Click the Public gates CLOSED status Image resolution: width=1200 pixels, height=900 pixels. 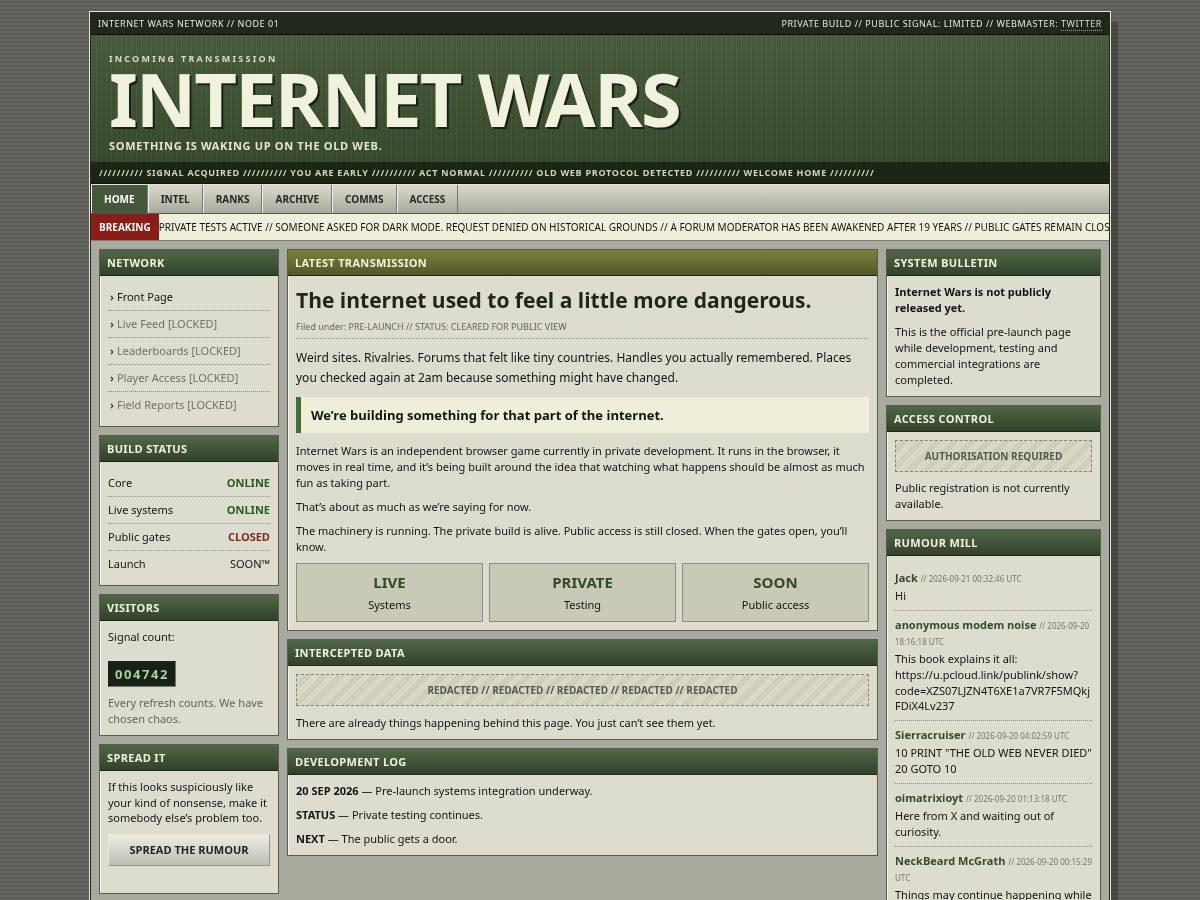tap(189, 537)
